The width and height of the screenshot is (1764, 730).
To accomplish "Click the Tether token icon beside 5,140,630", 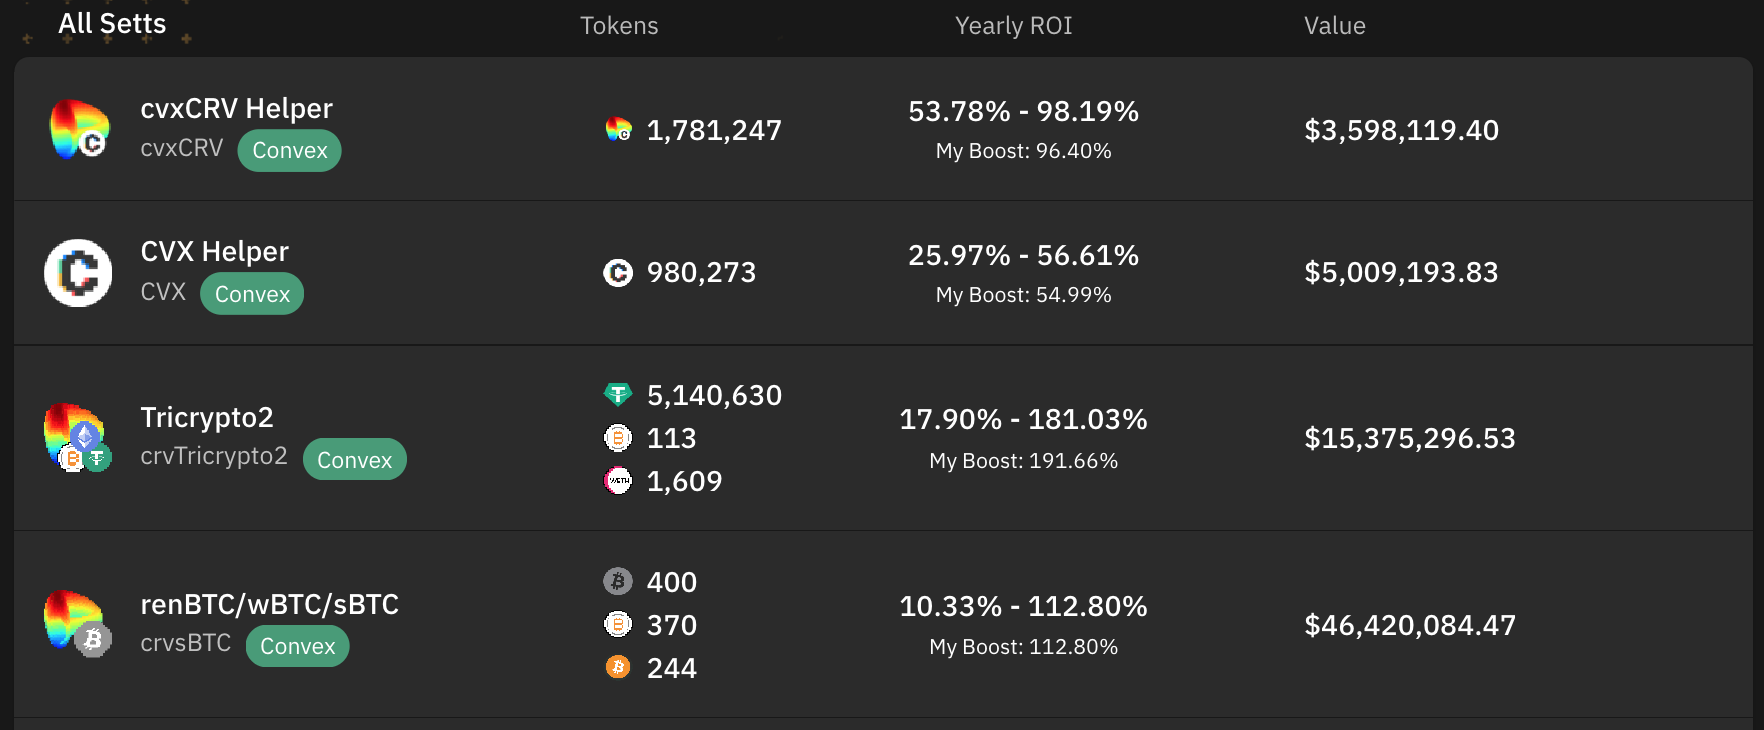I will pyautogui.click(x=618, y=395).
